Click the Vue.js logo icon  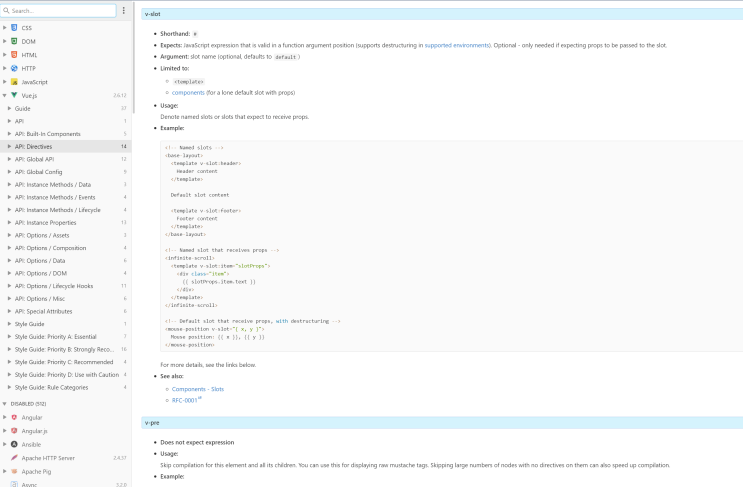[14, 95]
